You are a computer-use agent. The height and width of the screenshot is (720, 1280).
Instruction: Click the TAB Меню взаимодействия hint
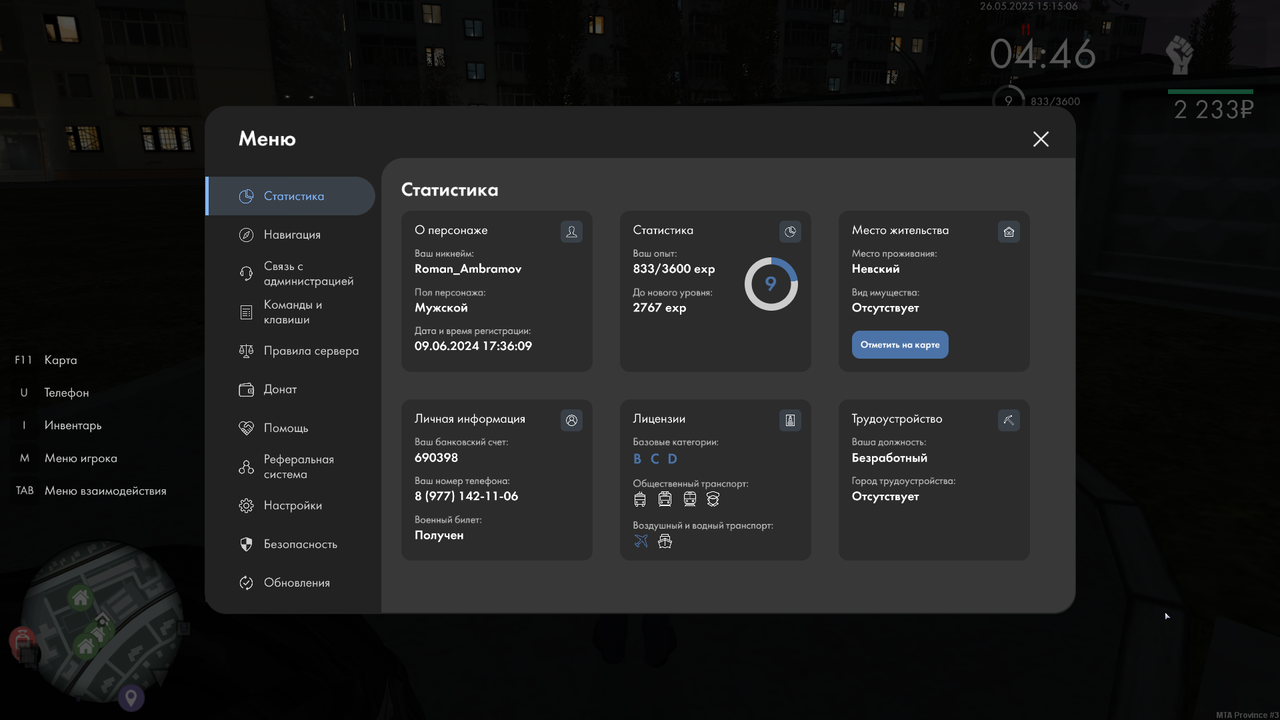point(91,491)
